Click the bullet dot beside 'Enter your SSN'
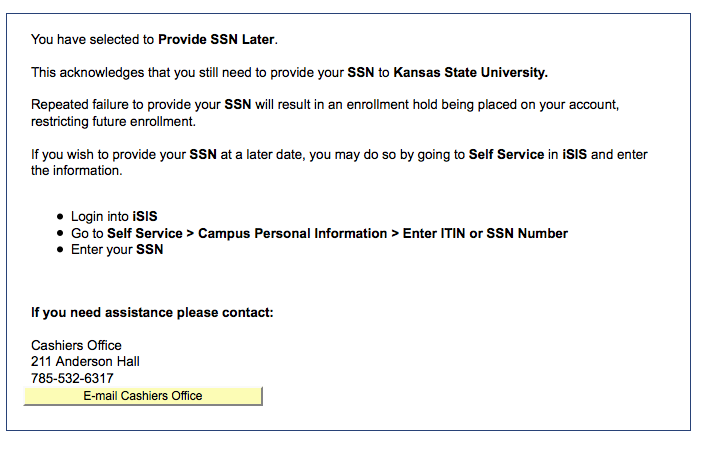710x455 pixels. pos(60,249)
